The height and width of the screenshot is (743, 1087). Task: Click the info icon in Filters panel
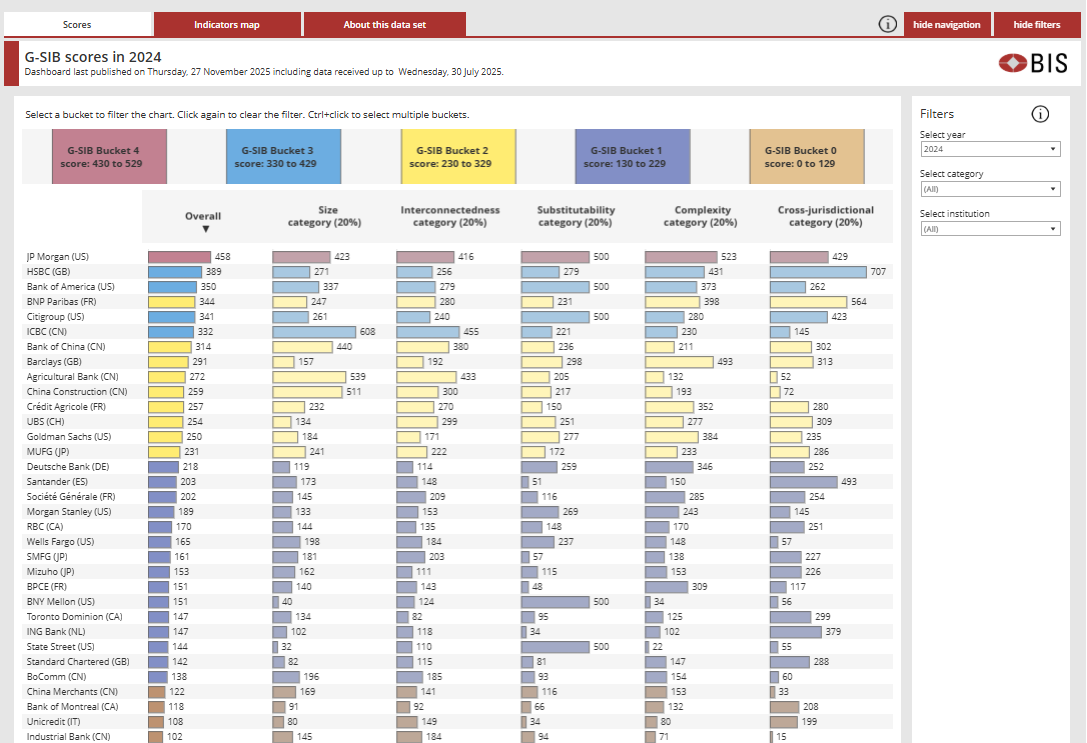pyautogui.click(x=1040, y=114)
